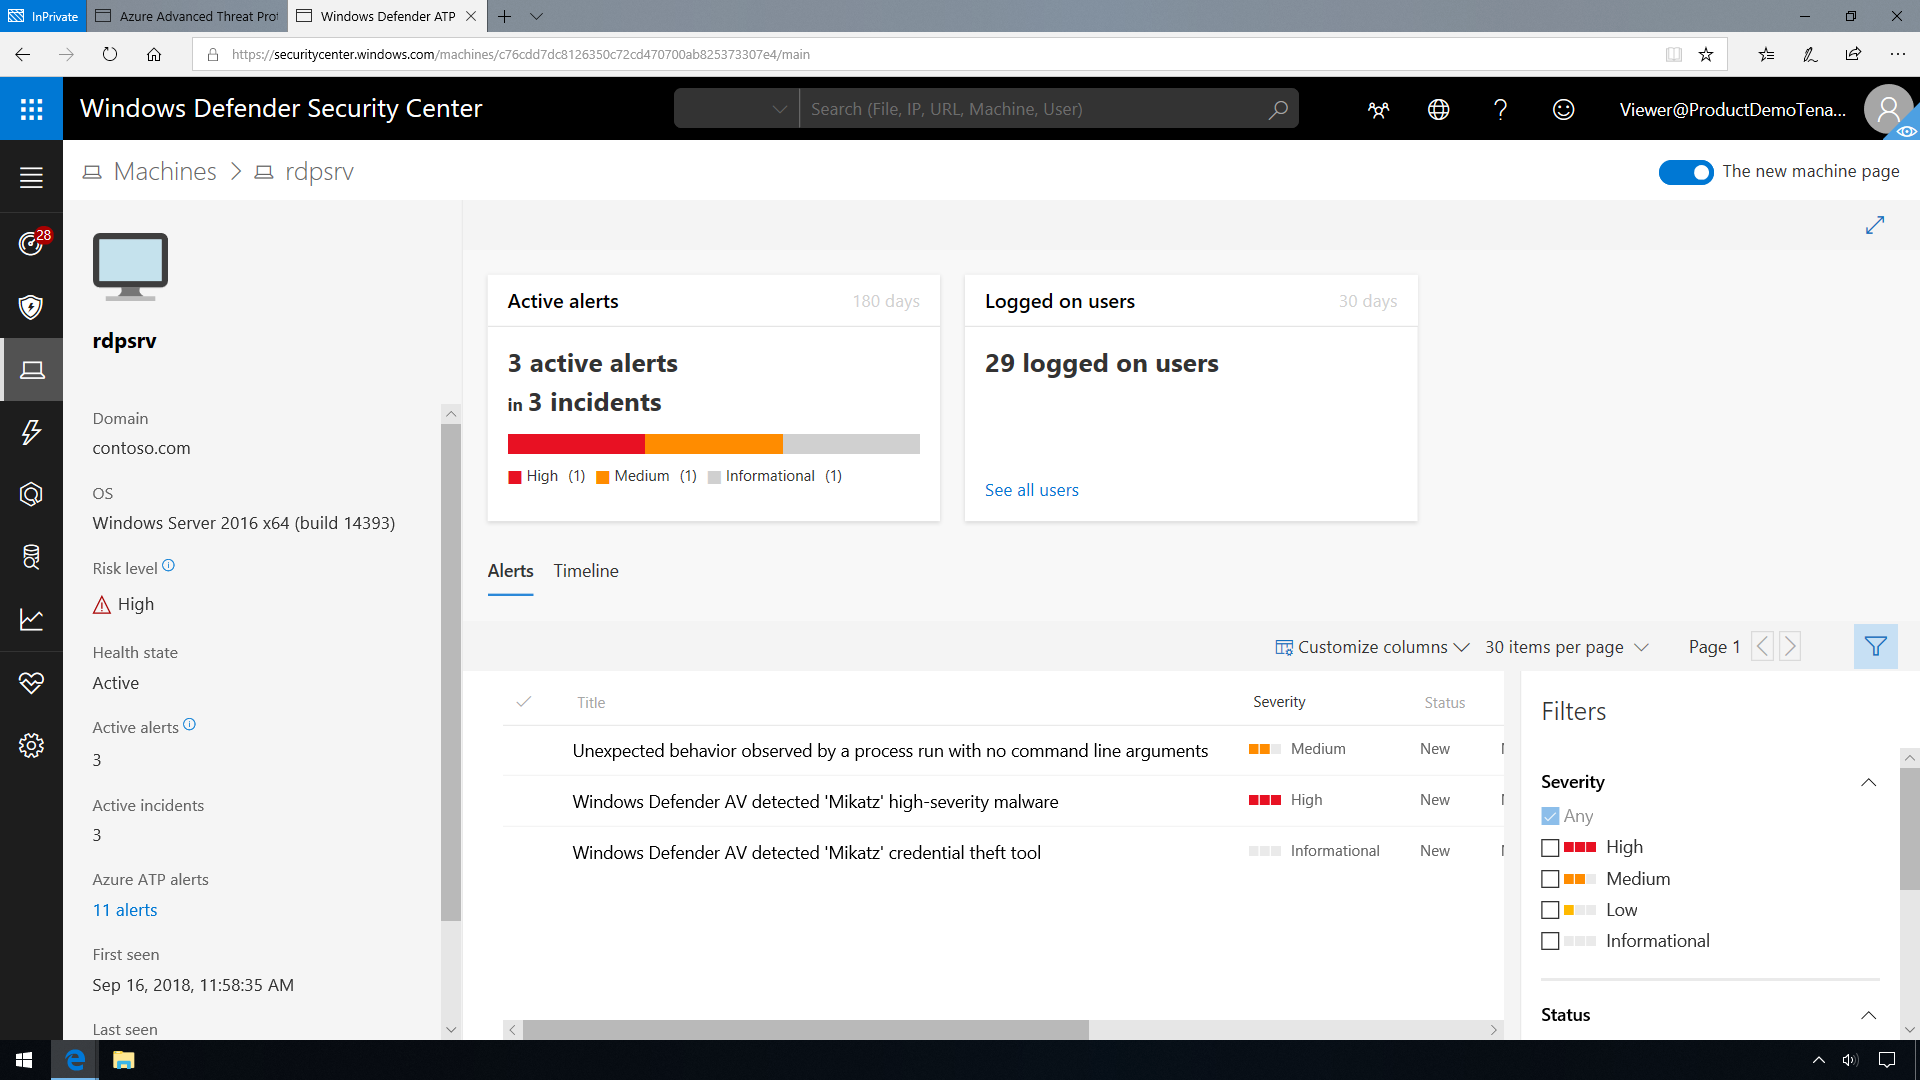
Task: Click the Azure ATP 11 alerts link
Action: tap(124, 910)
